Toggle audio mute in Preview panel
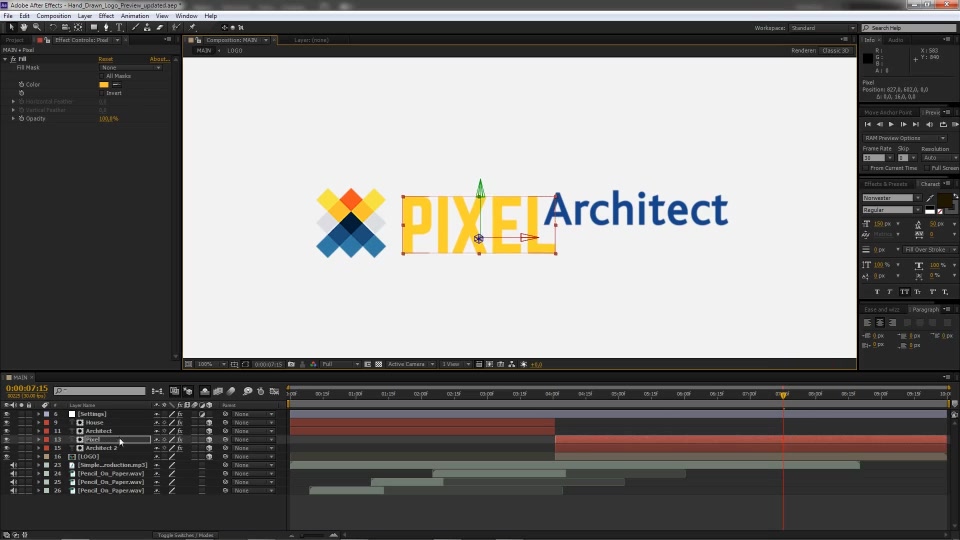This screenshot has height=540, width=960. 929,124
